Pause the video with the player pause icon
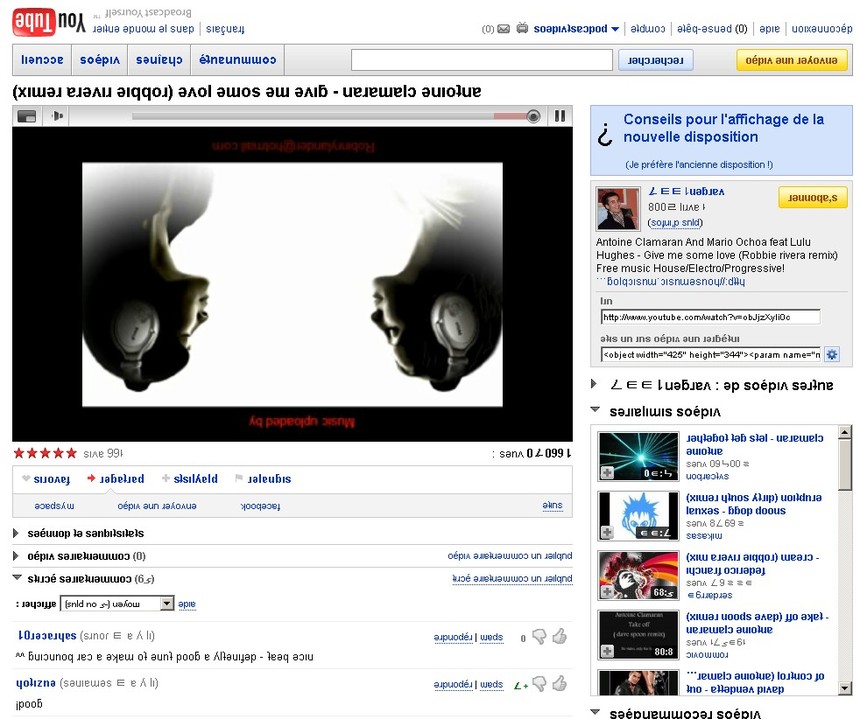The width and height of the screenshot is (860, 719). [x=559, y=114]
